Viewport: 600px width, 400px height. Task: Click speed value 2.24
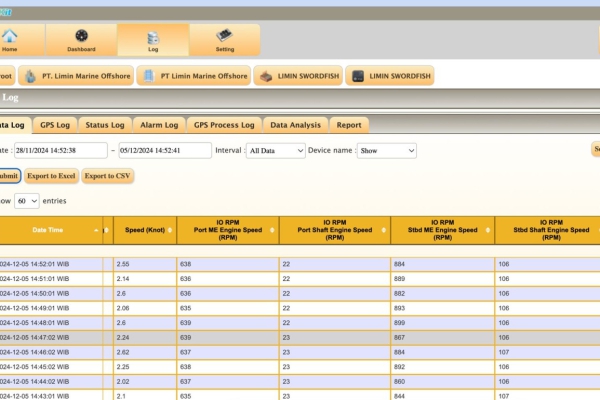point(123,338)
